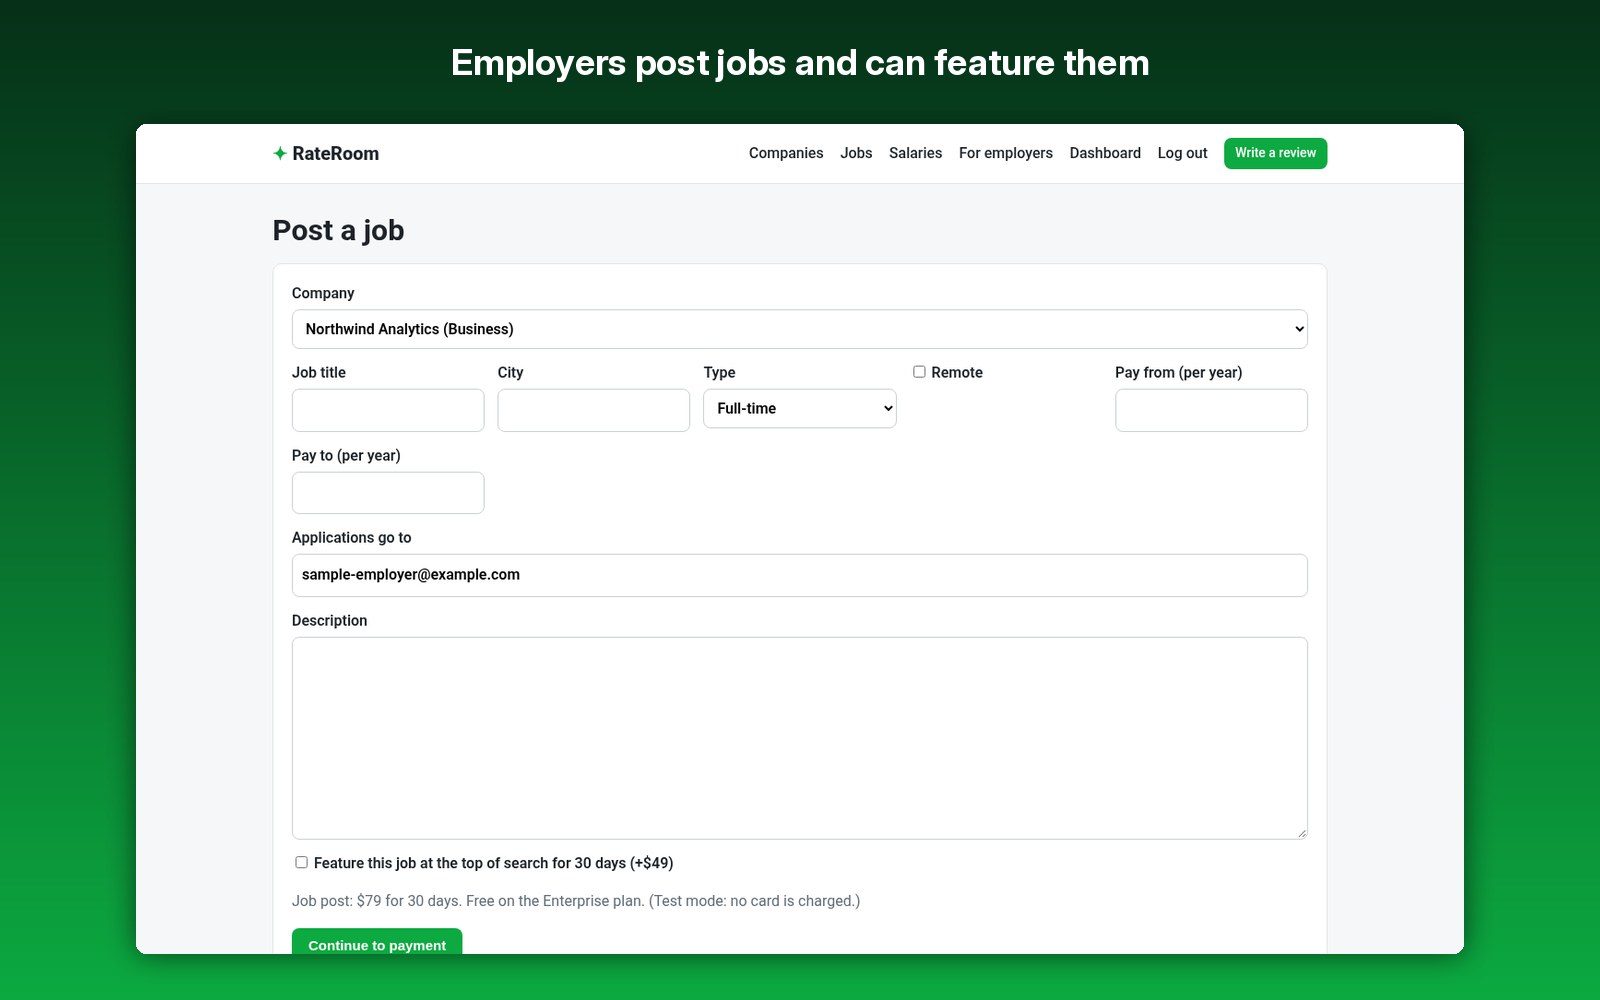Click the RateRoom star logo icon
This screenshot has width=1600, height=1000.
pos(280,153)
